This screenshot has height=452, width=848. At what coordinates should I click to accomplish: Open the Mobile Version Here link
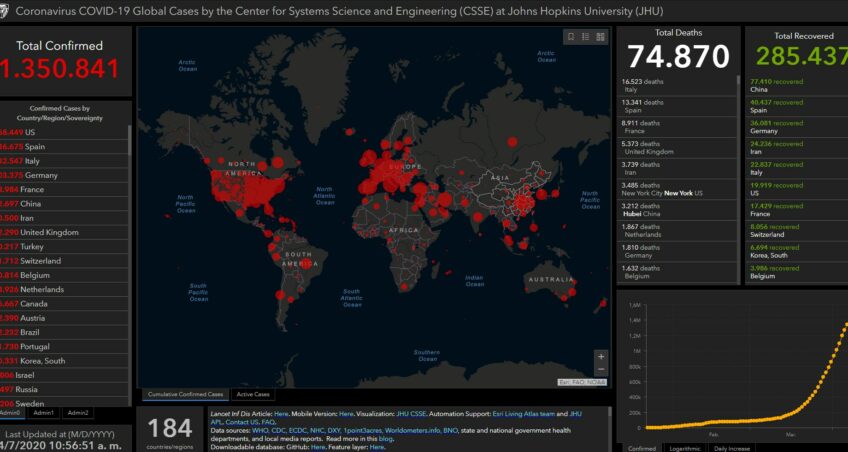pos(346,414)
